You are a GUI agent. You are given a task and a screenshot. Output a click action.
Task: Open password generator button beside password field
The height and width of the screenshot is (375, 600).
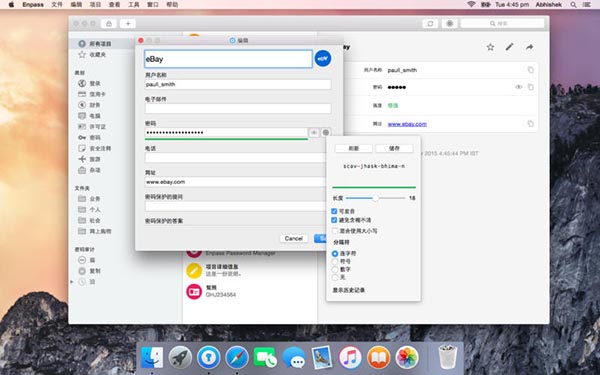coord(326,132)
